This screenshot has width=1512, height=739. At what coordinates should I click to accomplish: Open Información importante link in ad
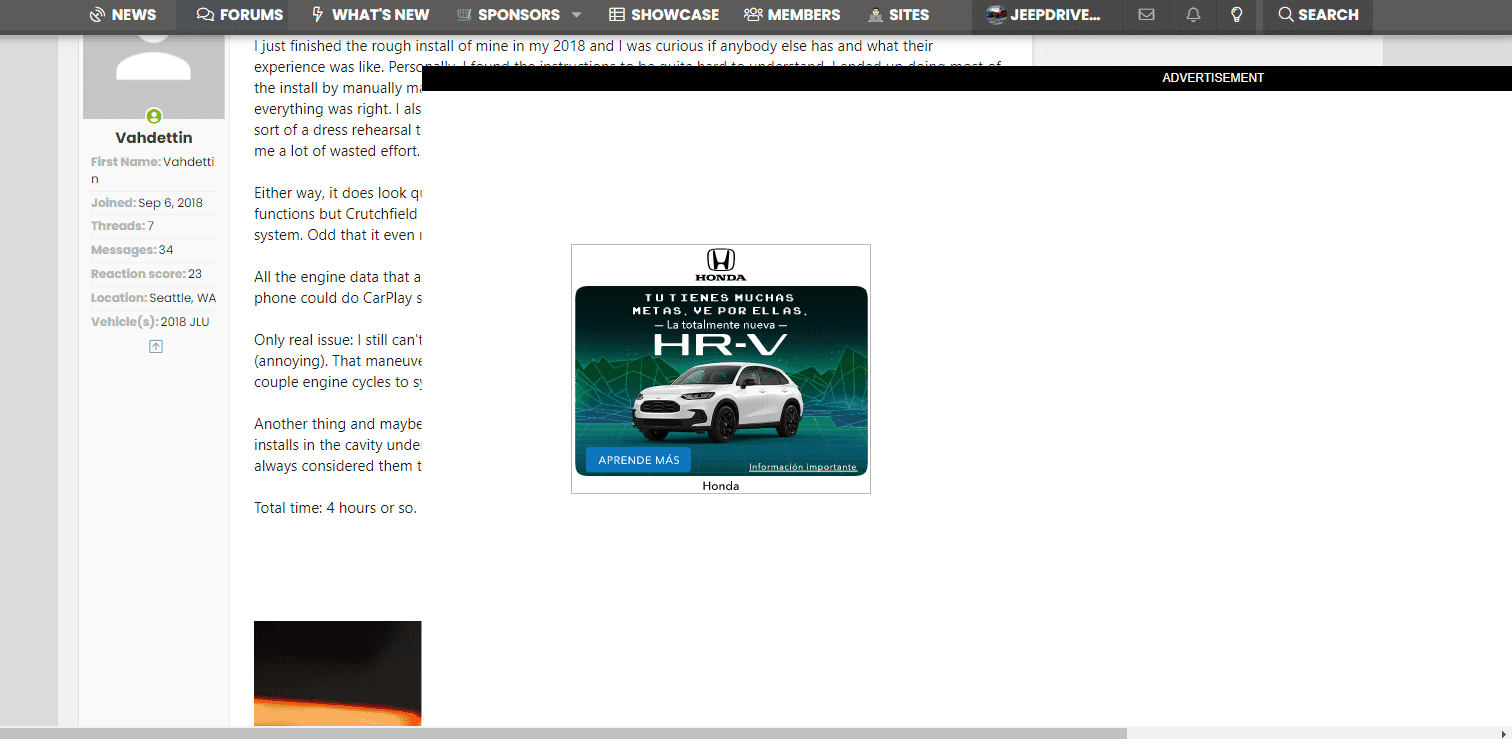tap(803, 467)
